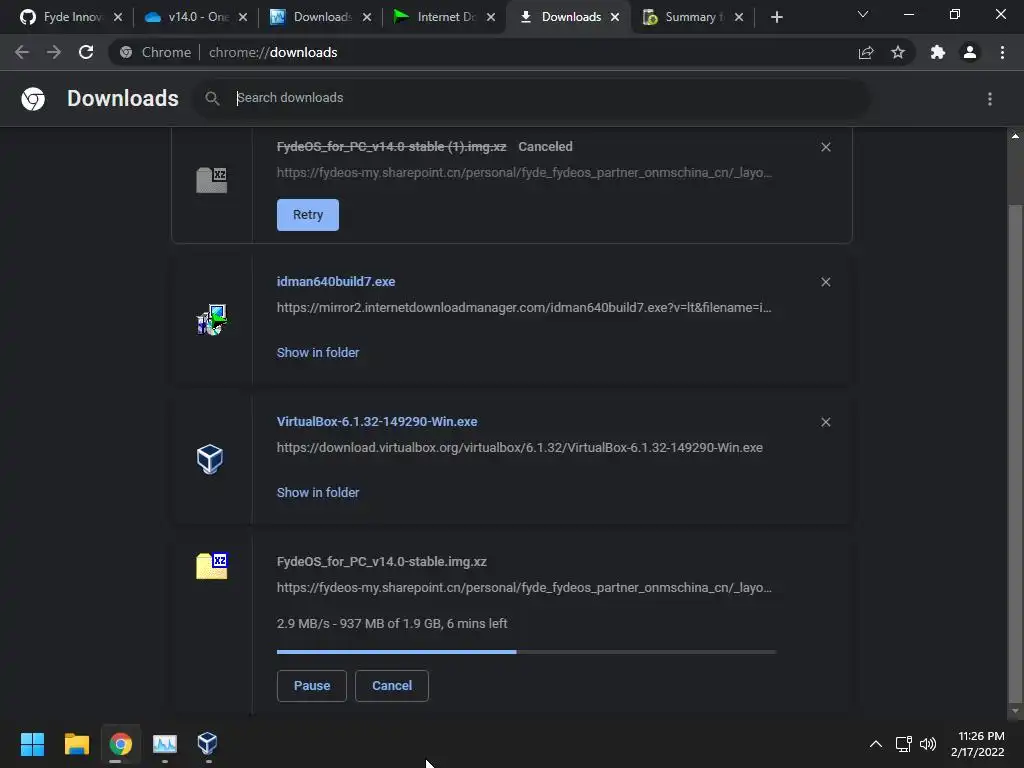Open the volume tray icon
This screenshot has width=1024, height=768.
click(928, 744)
